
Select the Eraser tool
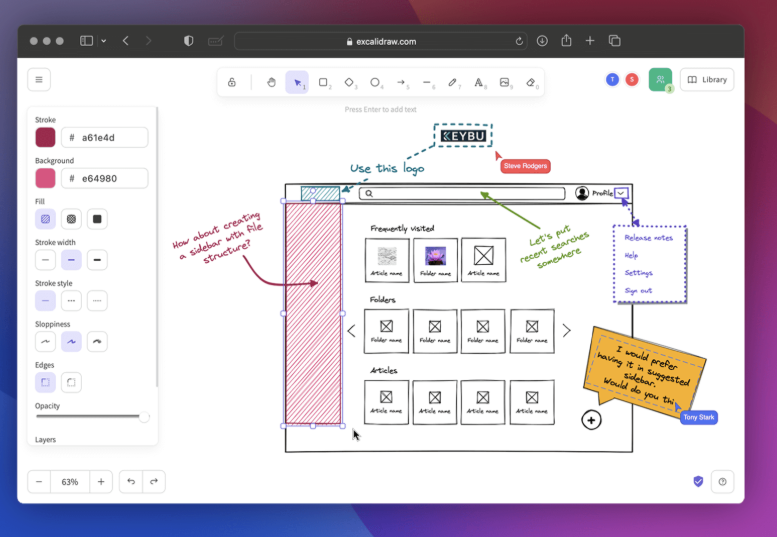[531, 82]
